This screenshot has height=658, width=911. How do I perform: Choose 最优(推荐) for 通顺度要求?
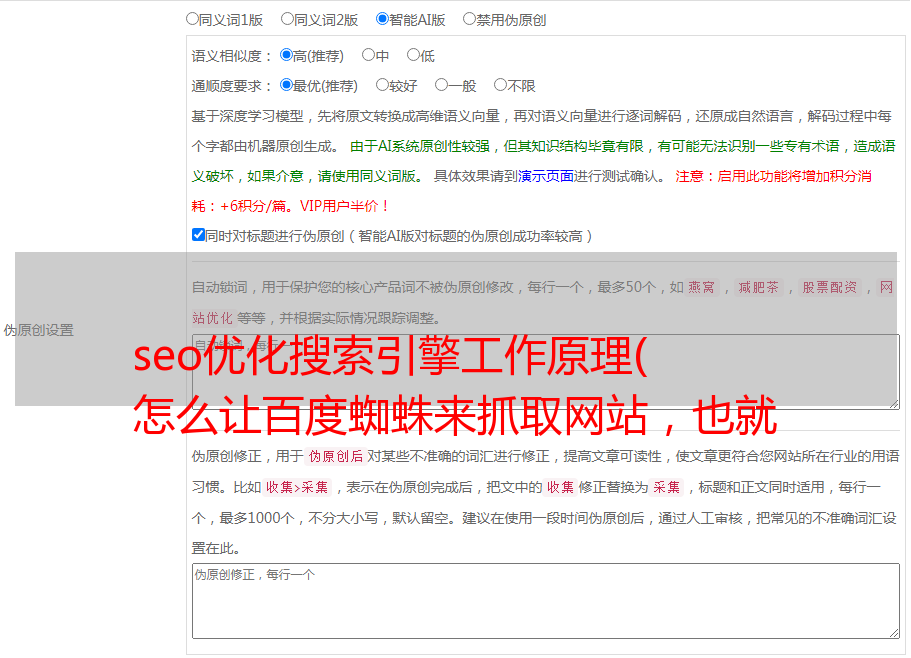coord(286,85)
